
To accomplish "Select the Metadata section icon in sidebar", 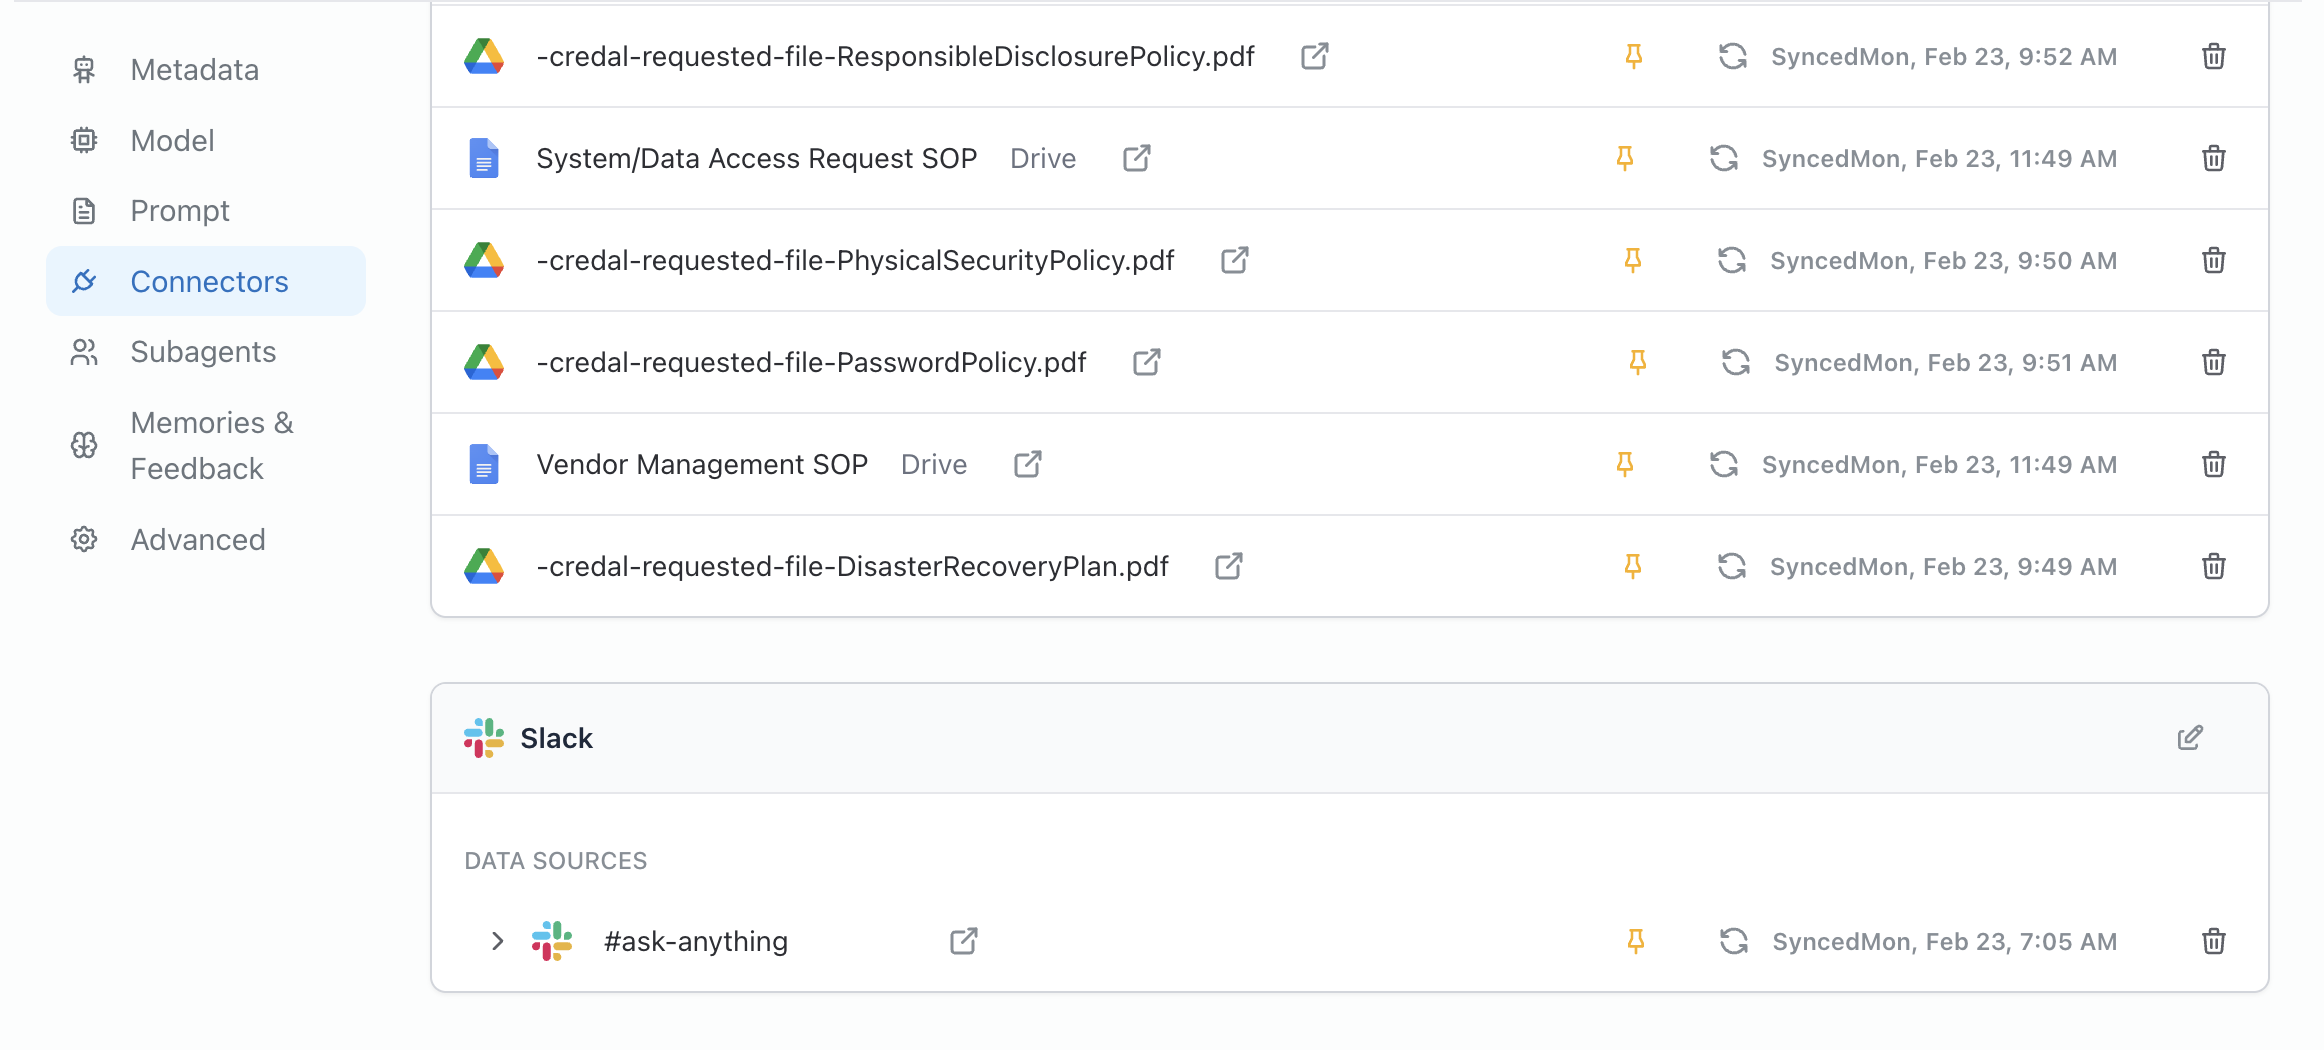I will (84, 70).
